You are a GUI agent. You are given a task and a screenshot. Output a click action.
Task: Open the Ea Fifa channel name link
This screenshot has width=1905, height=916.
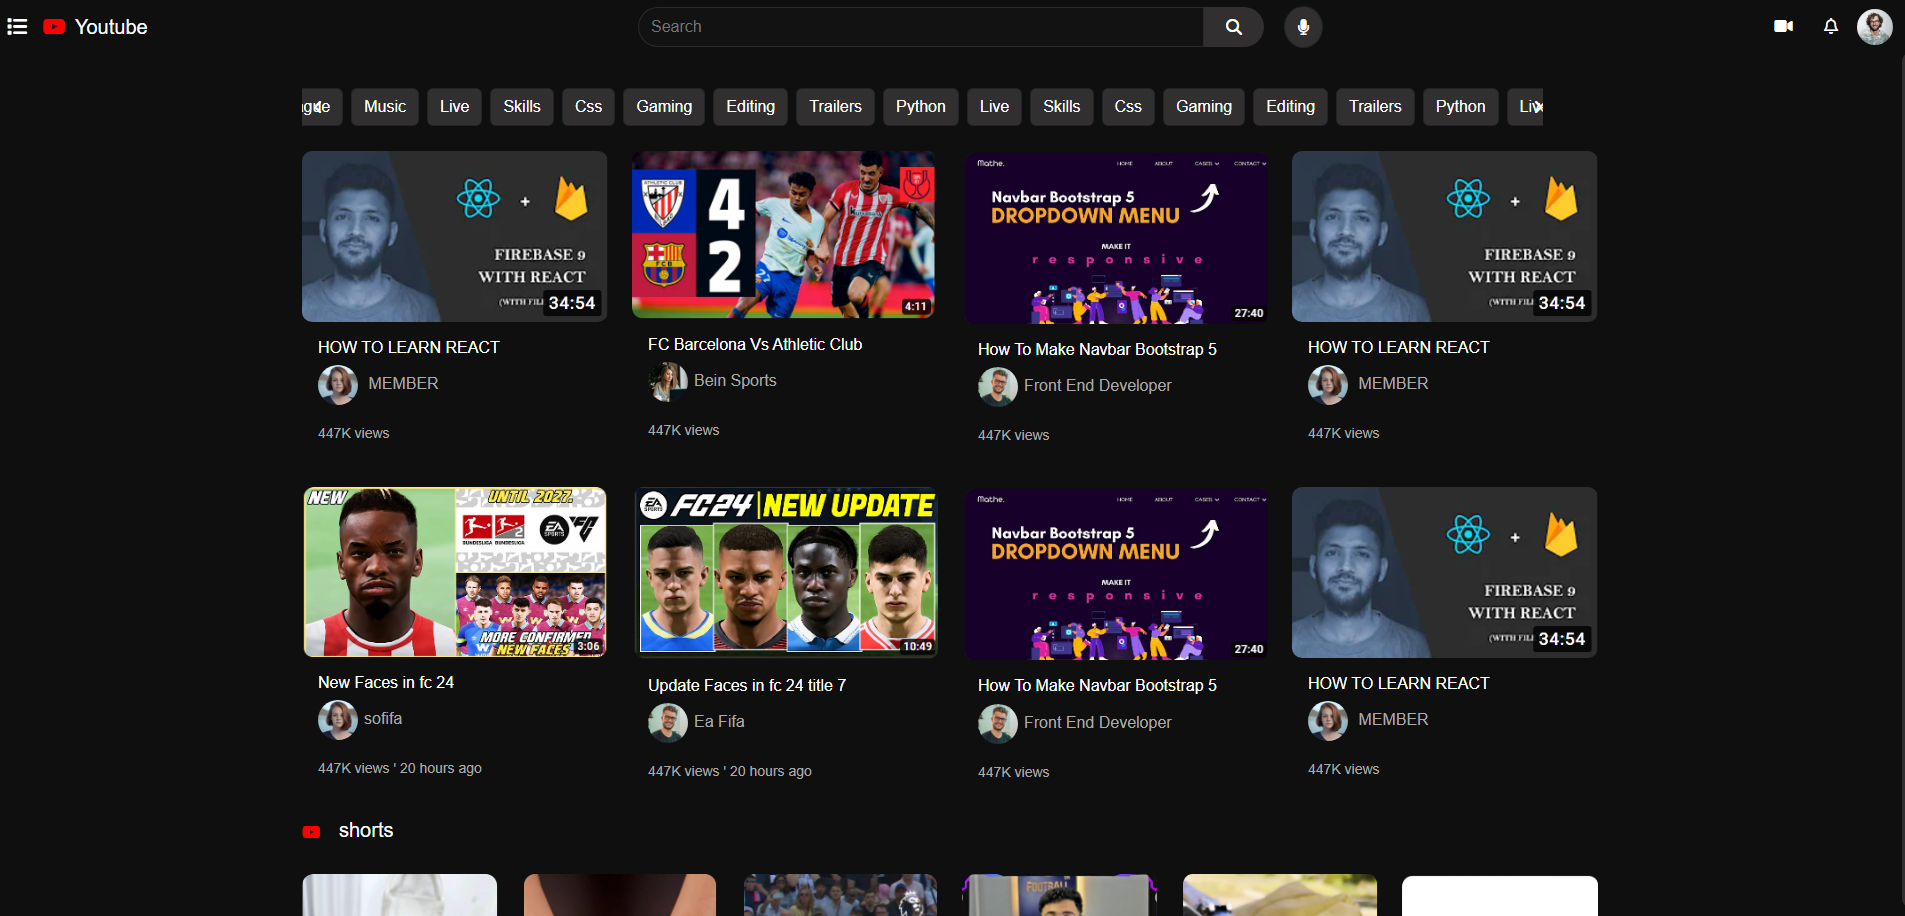[719, 722]
